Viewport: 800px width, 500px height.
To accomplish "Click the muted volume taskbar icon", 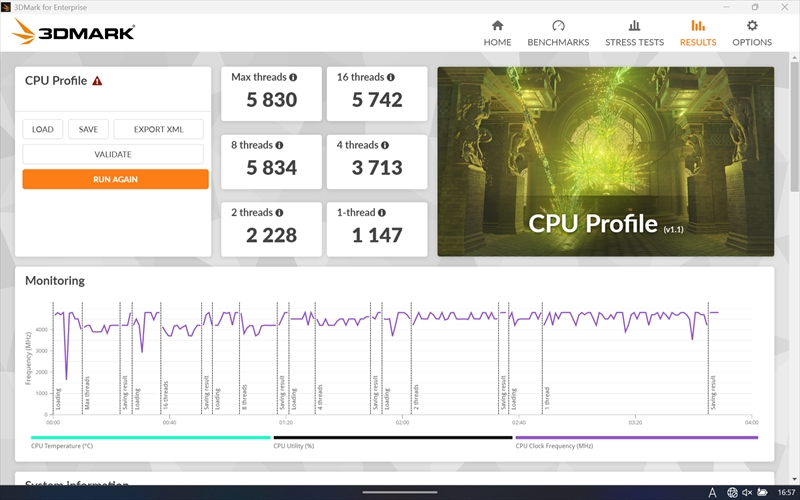I will tap(747, 492).
